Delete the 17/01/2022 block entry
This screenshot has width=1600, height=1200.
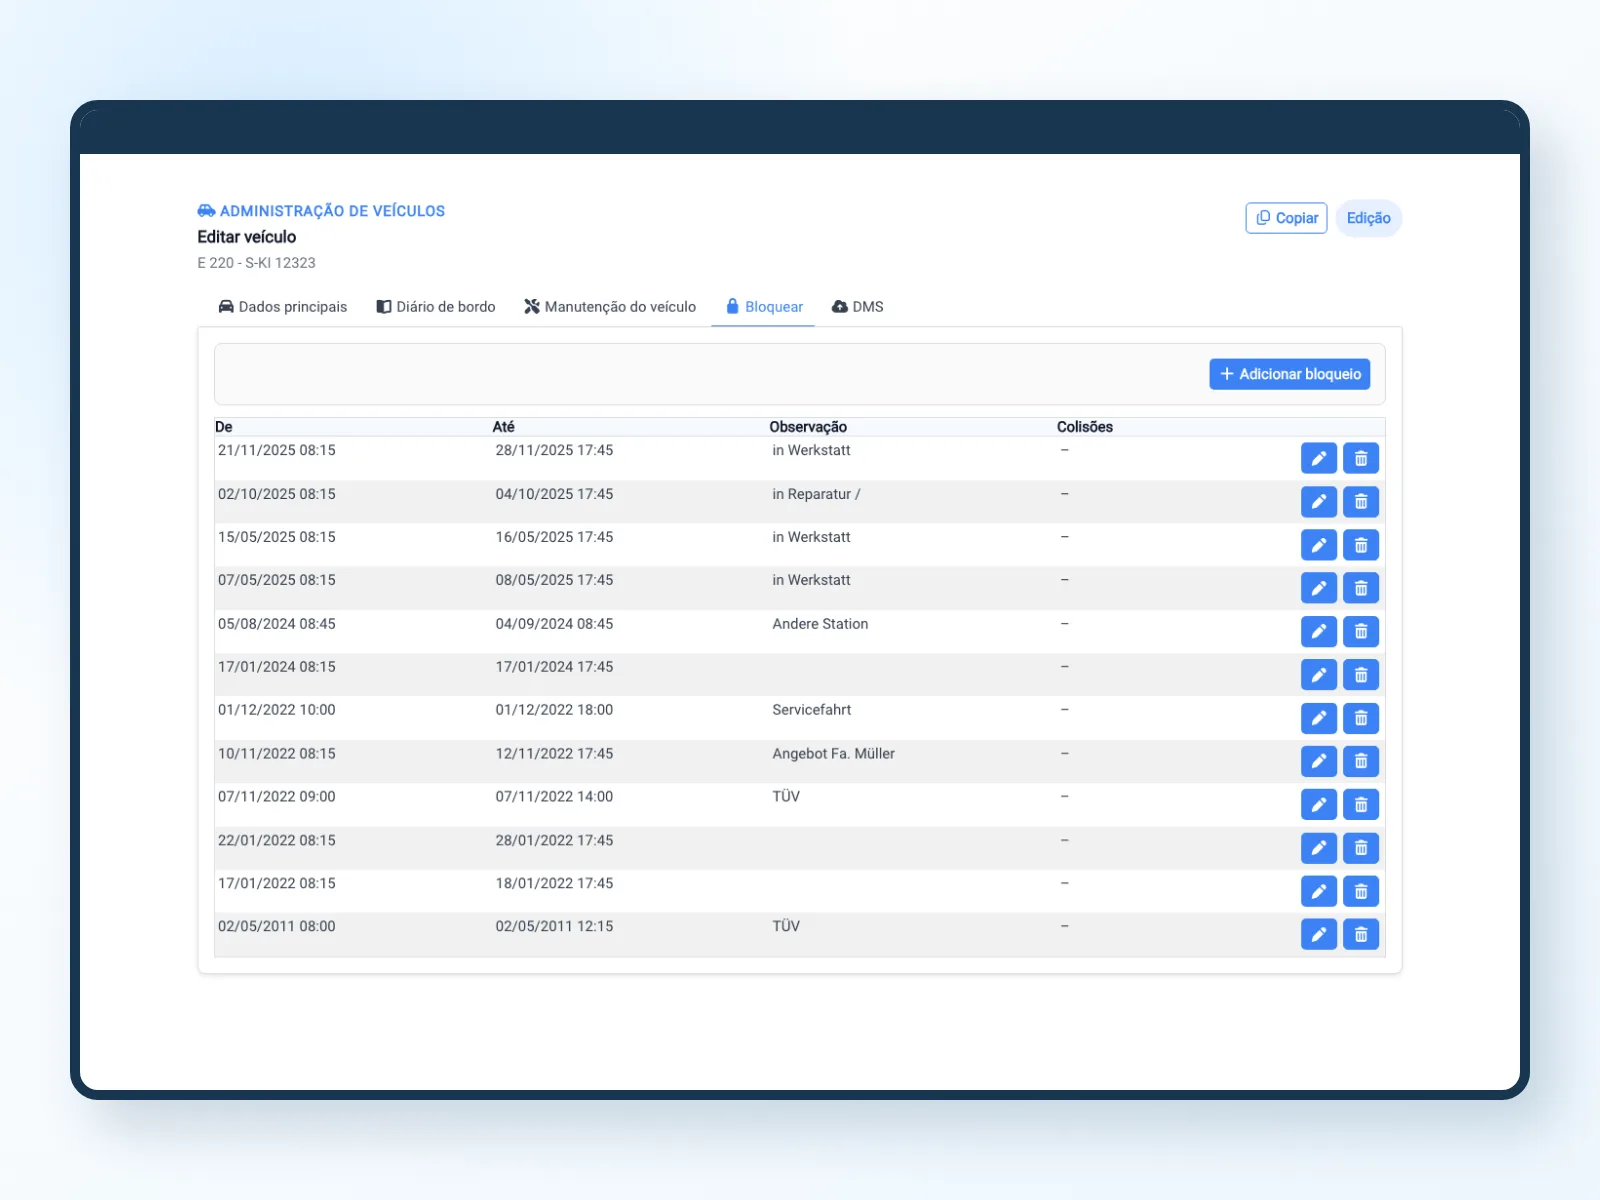tap(1361, 891)
